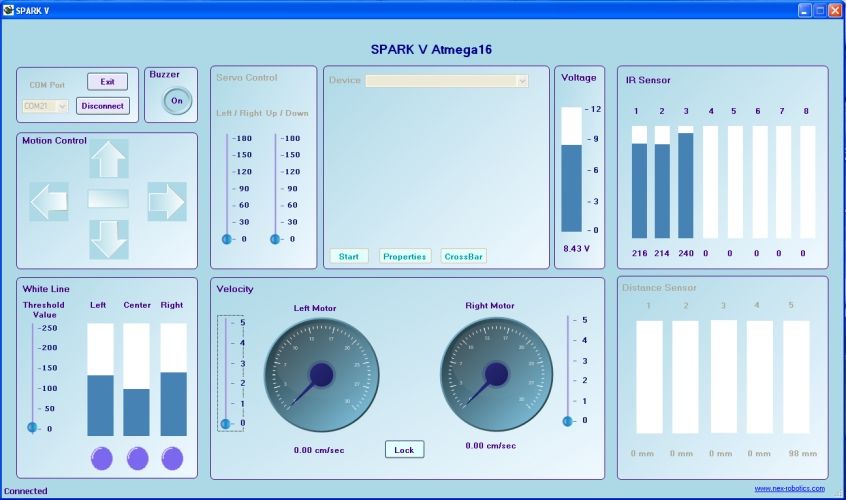Click the left velocity slider handle

pyautogui.click(x=226, y=423)
